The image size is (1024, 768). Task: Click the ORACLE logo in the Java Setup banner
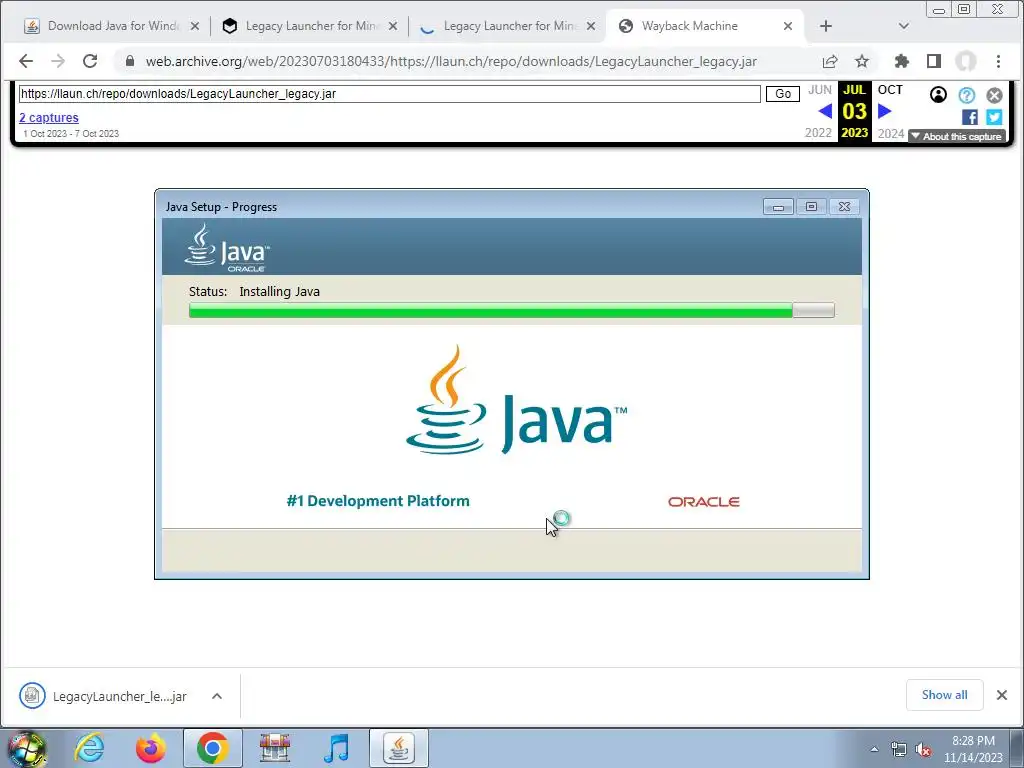pyautogui.click(x=703, y=502)
